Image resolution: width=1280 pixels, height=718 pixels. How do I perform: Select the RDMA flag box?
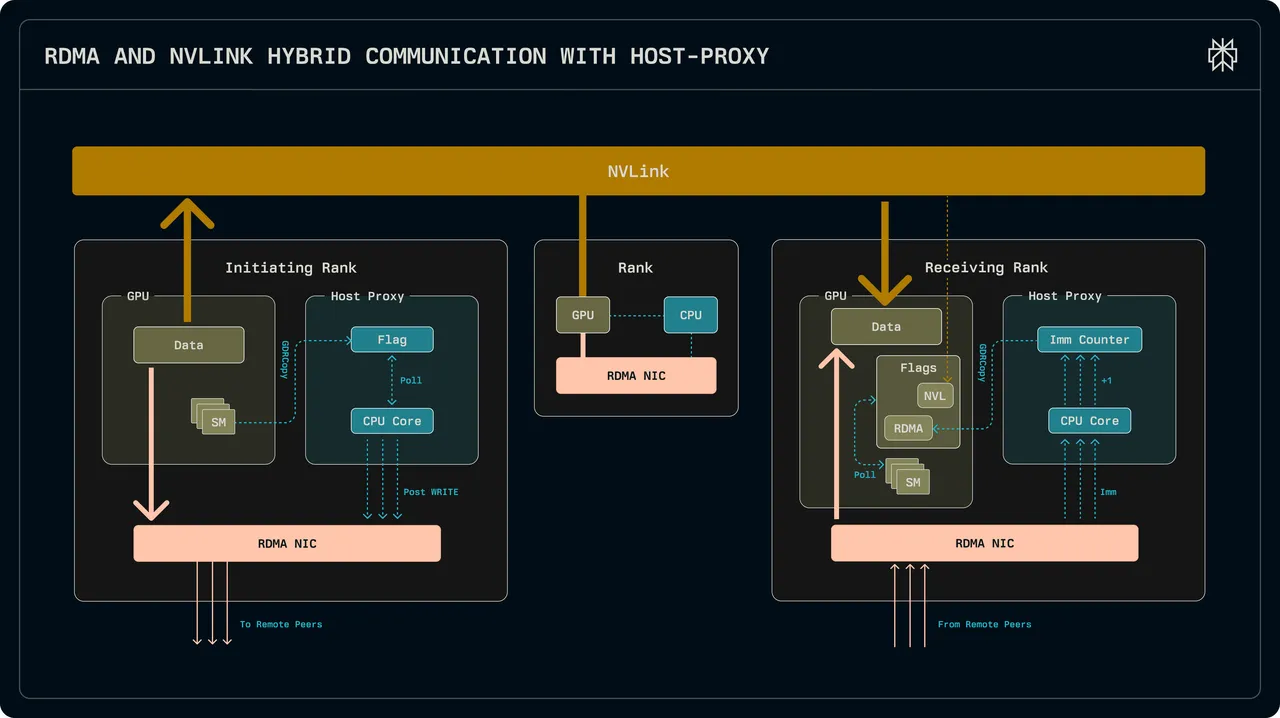pyautogui.click(x=909, y=429)
